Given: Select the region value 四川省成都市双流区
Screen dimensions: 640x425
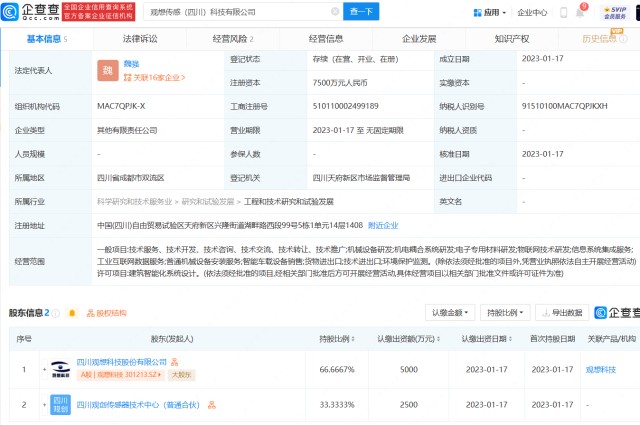Looking at the screenshot, I should [x=131, y=178].
